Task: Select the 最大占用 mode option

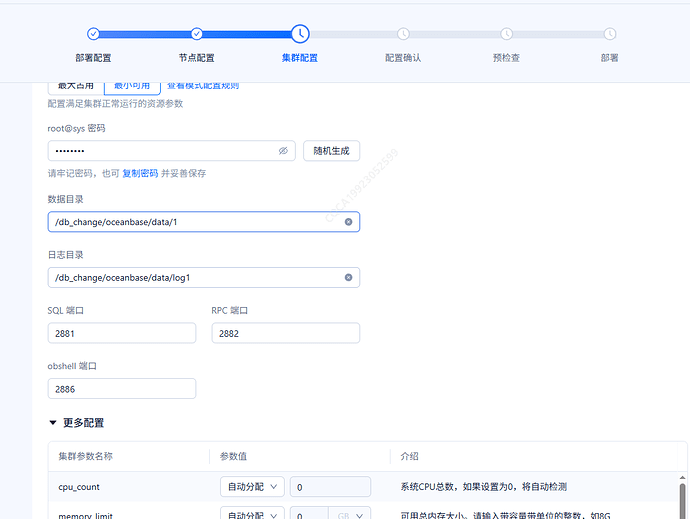Action: pyautogui.click(x=76, y=87)
